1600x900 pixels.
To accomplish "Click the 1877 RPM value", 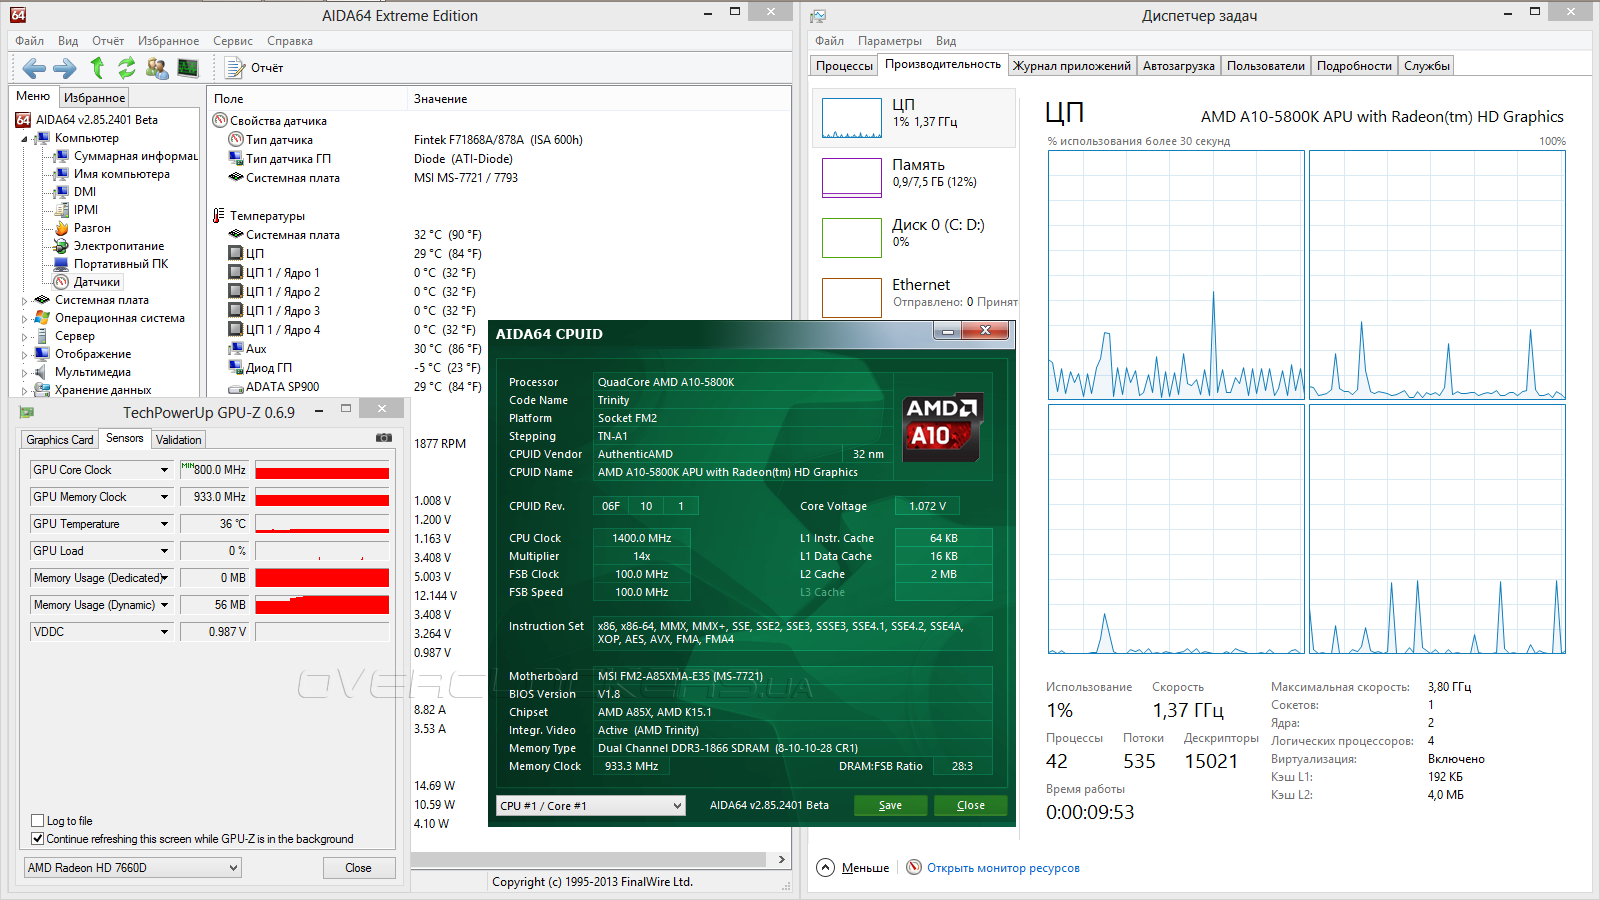I will (x=440, y=444).
